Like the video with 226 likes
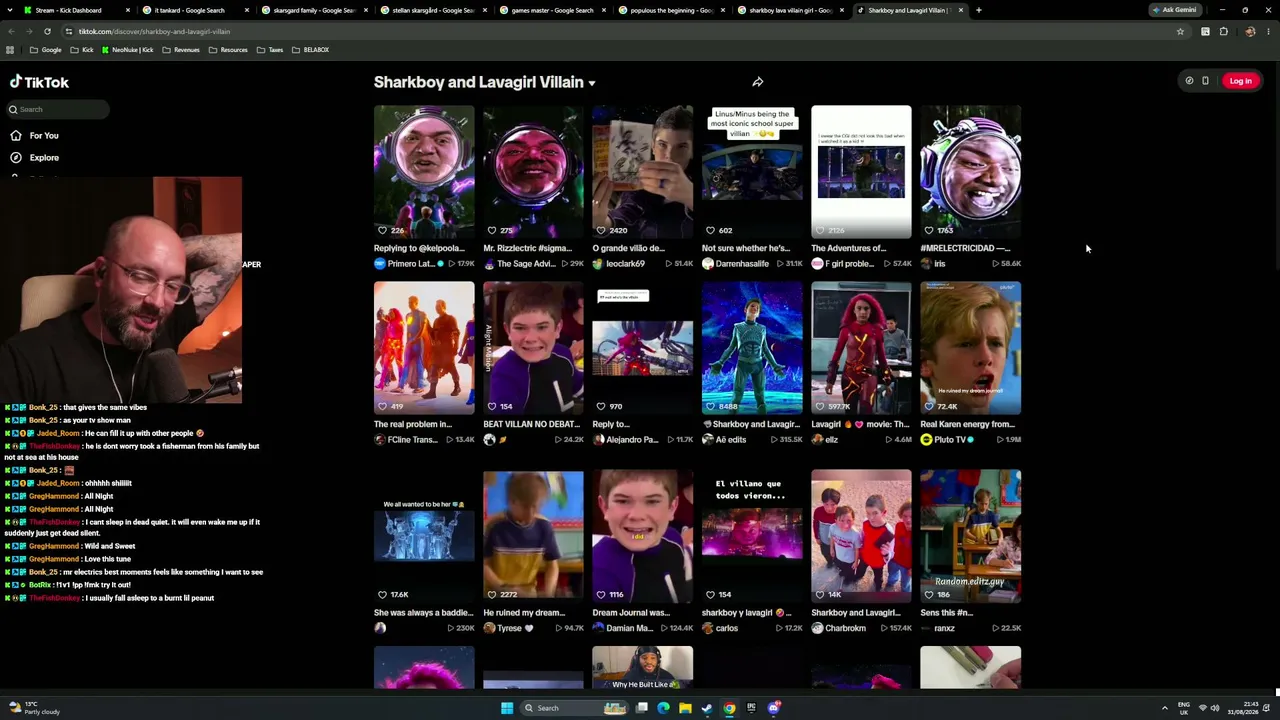The image size is (1280, 720). (382, 230)
